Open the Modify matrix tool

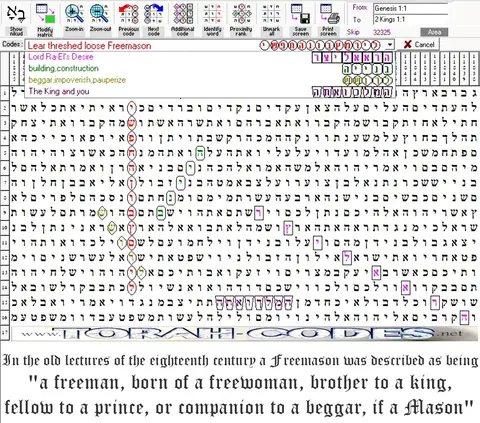point(45,19)
